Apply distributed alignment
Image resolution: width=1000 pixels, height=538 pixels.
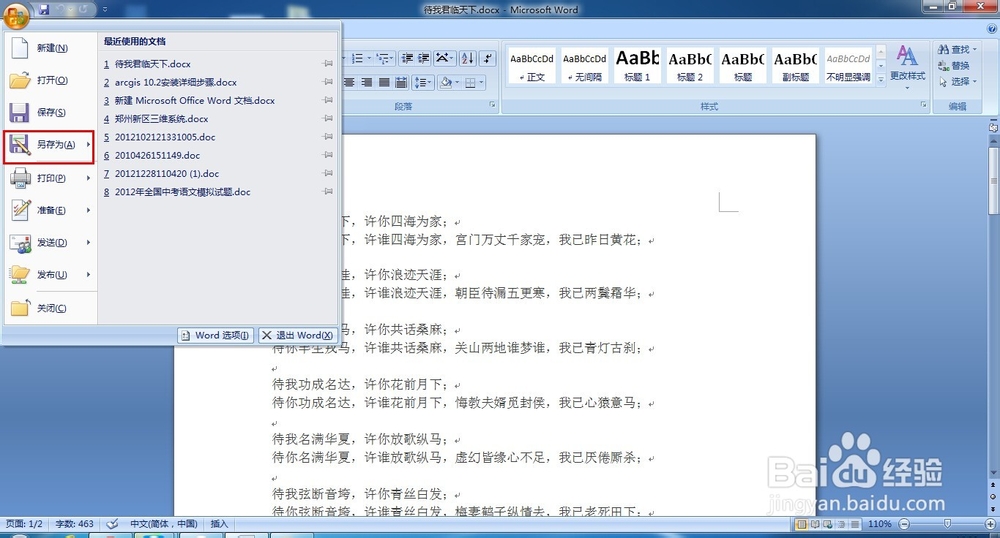click(x=401, y=82)
